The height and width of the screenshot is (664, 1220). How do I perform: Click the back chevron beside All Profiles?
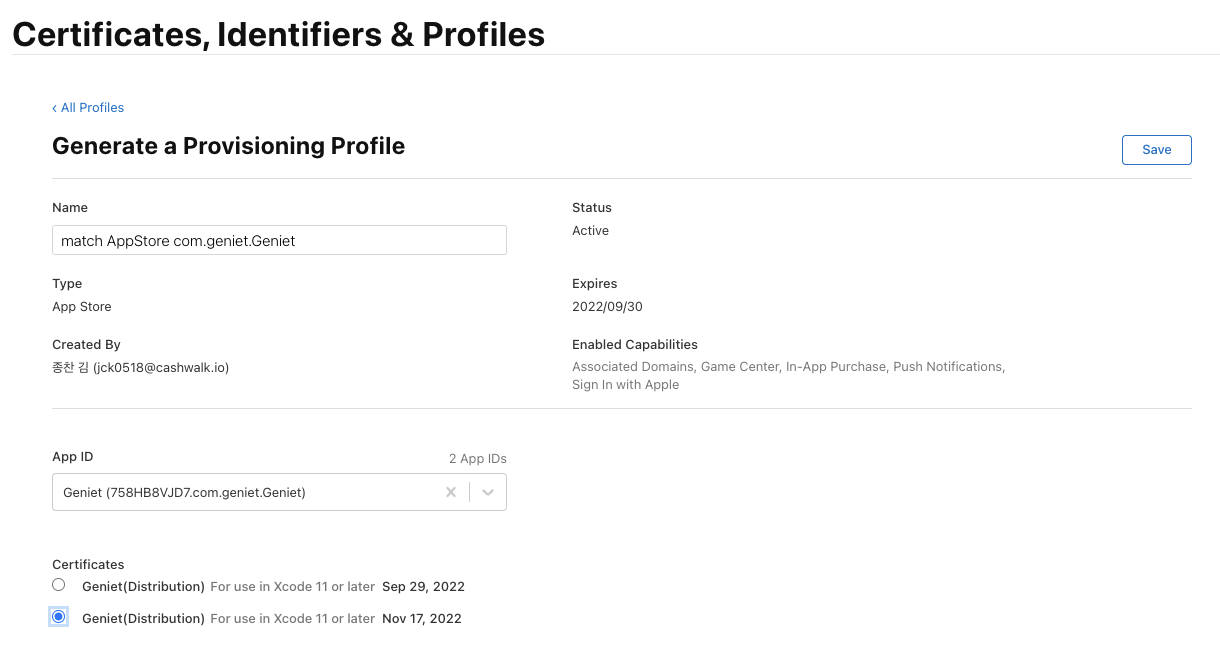click(x=55, y=108)
